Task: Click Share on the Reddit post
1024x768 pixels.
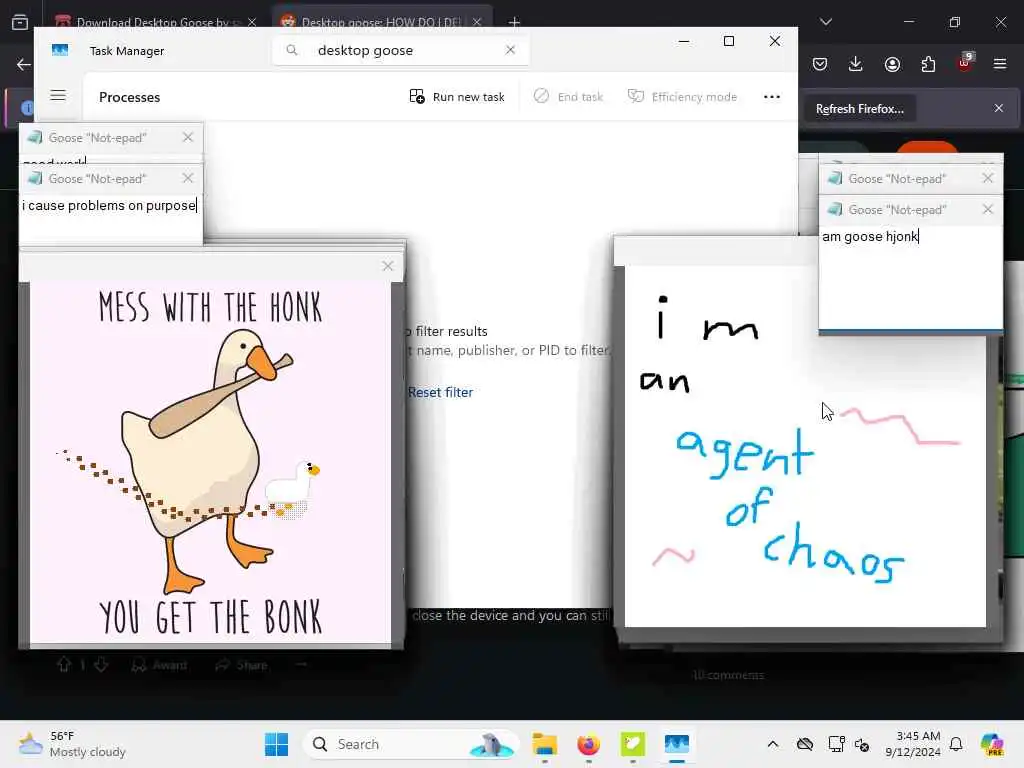Action: [242, 665]
